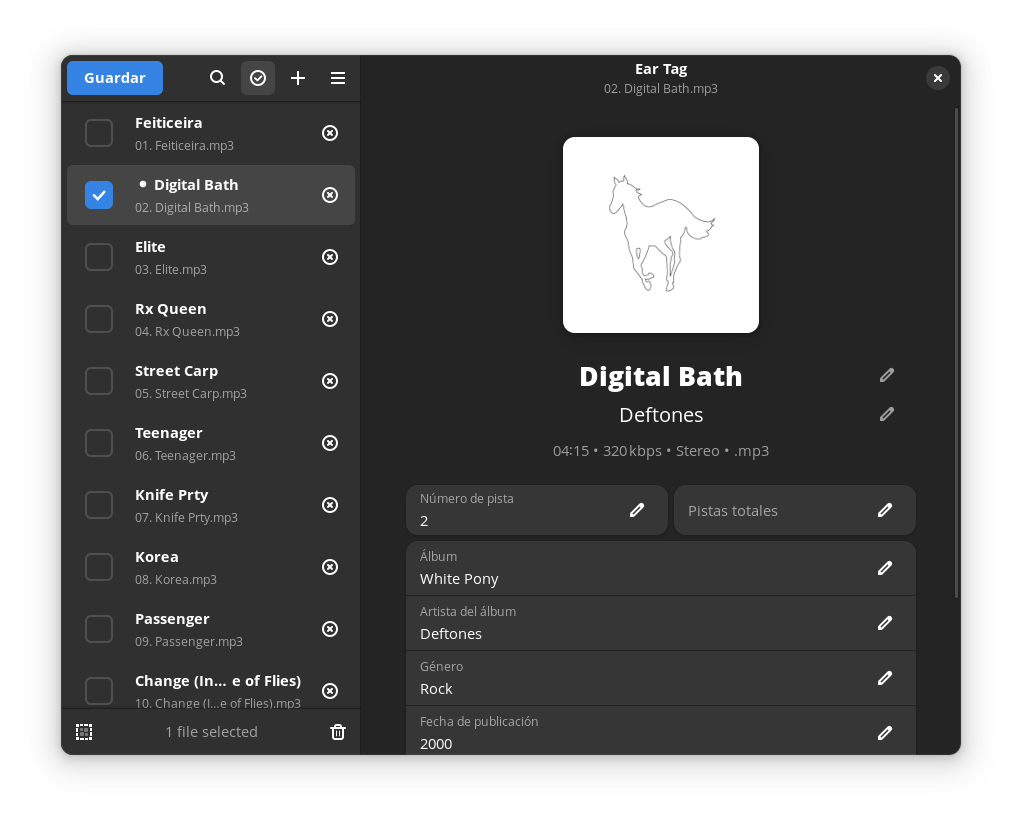The width and height of the screenshot is (1022, 822).
Task: Remove Change (In the House of Flies) file
Action: (330, 690)
